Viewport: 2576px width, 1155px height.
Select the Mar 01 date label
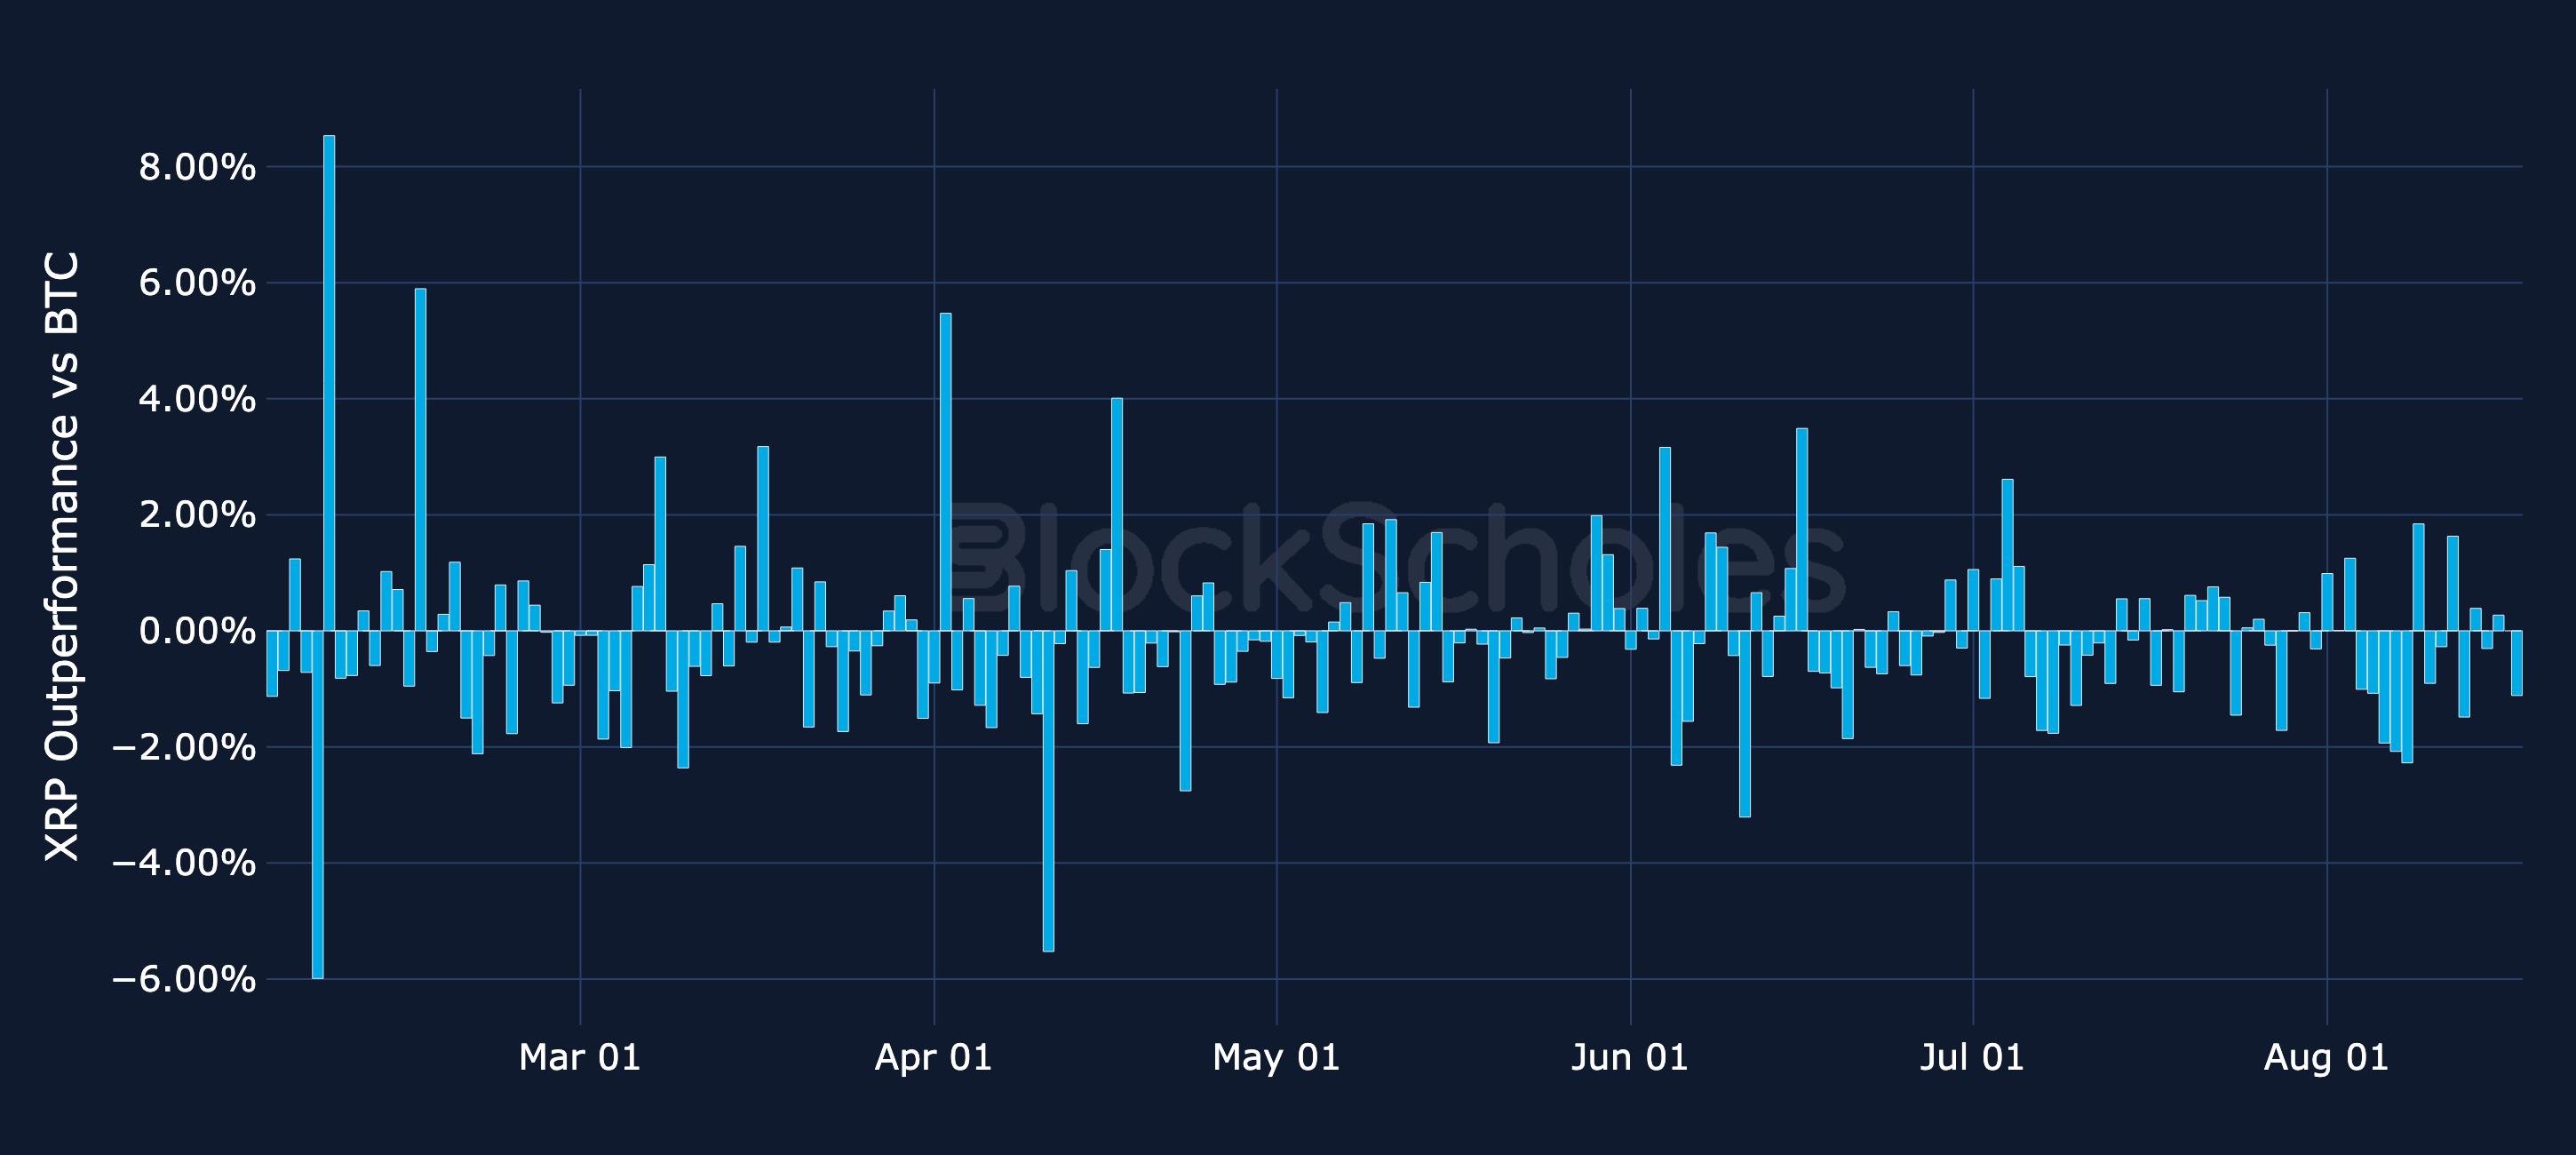(580, 1057)
